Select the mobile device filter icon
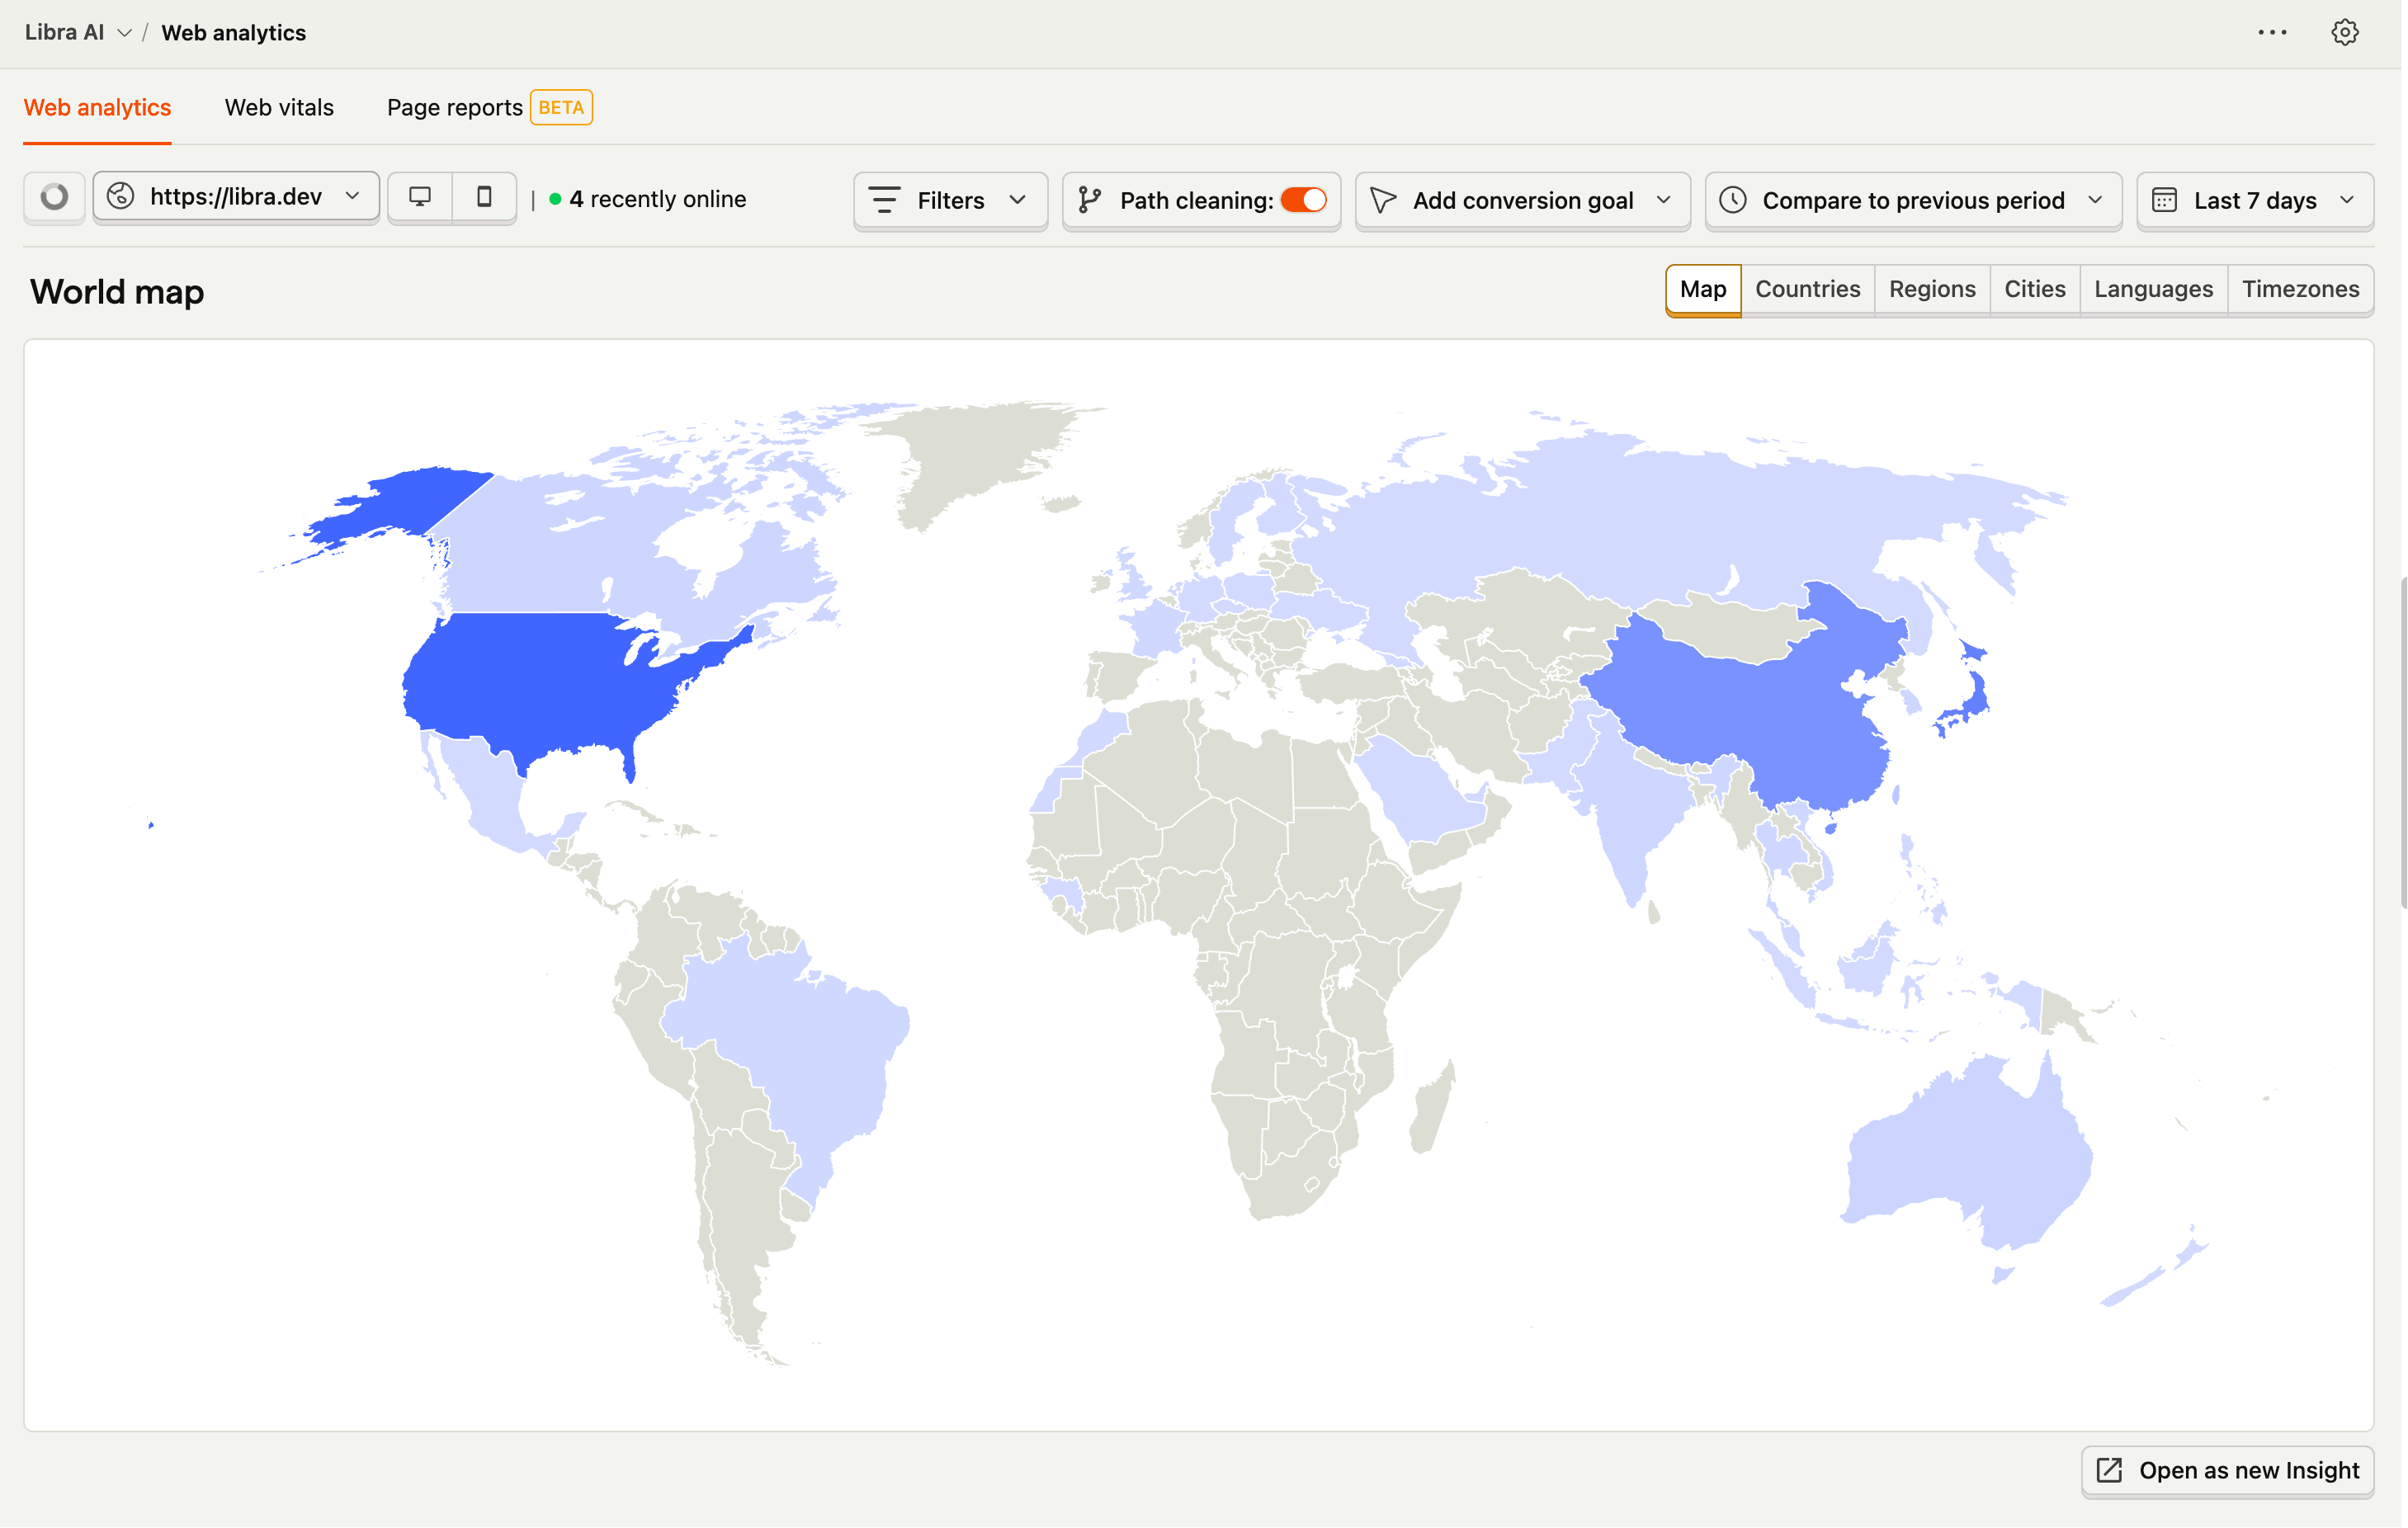 [x=484, y=197]
